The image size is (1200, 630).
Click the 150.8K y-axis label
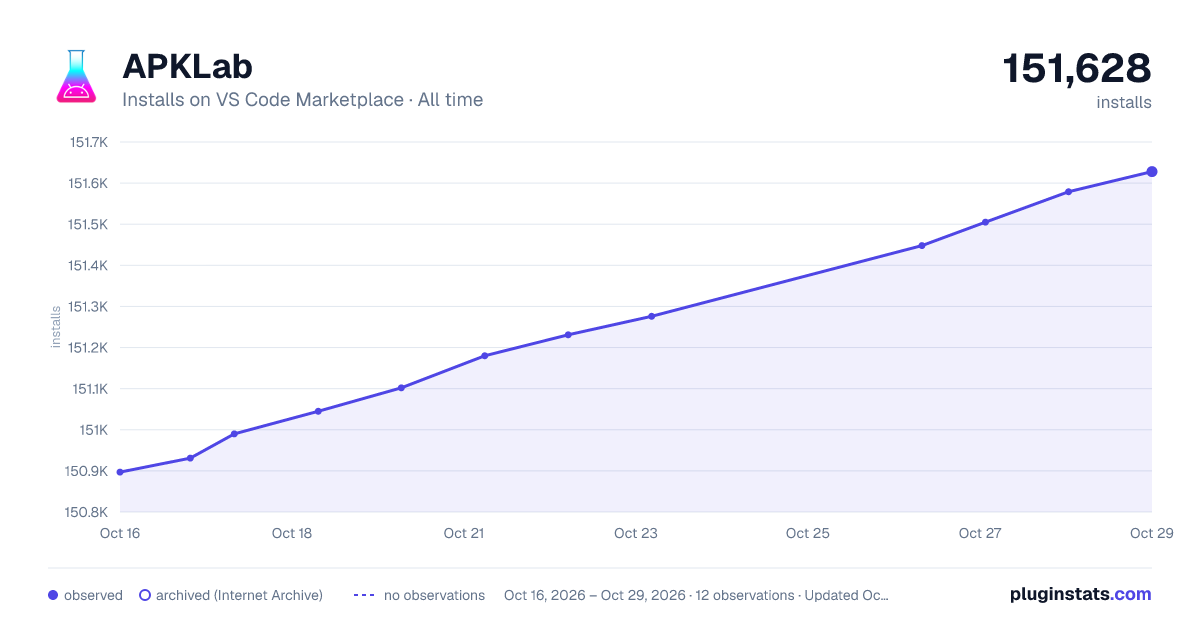pyautogui.click(x=87, y=512)
